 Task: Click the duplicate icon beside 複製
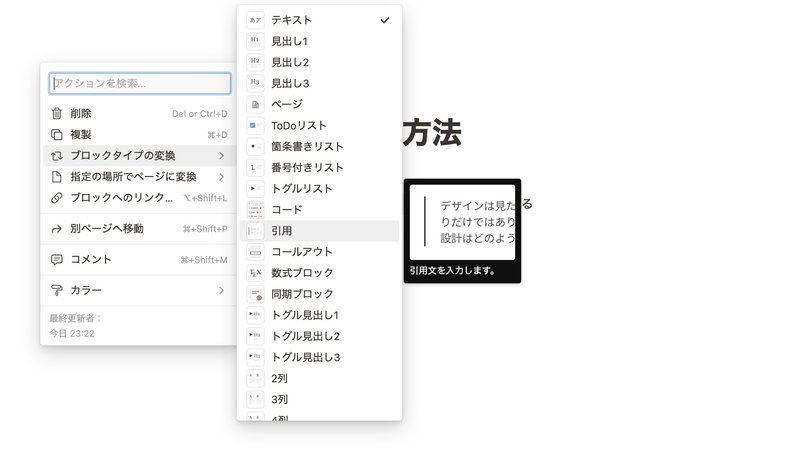pyautogui.click(x=57, y=135)
